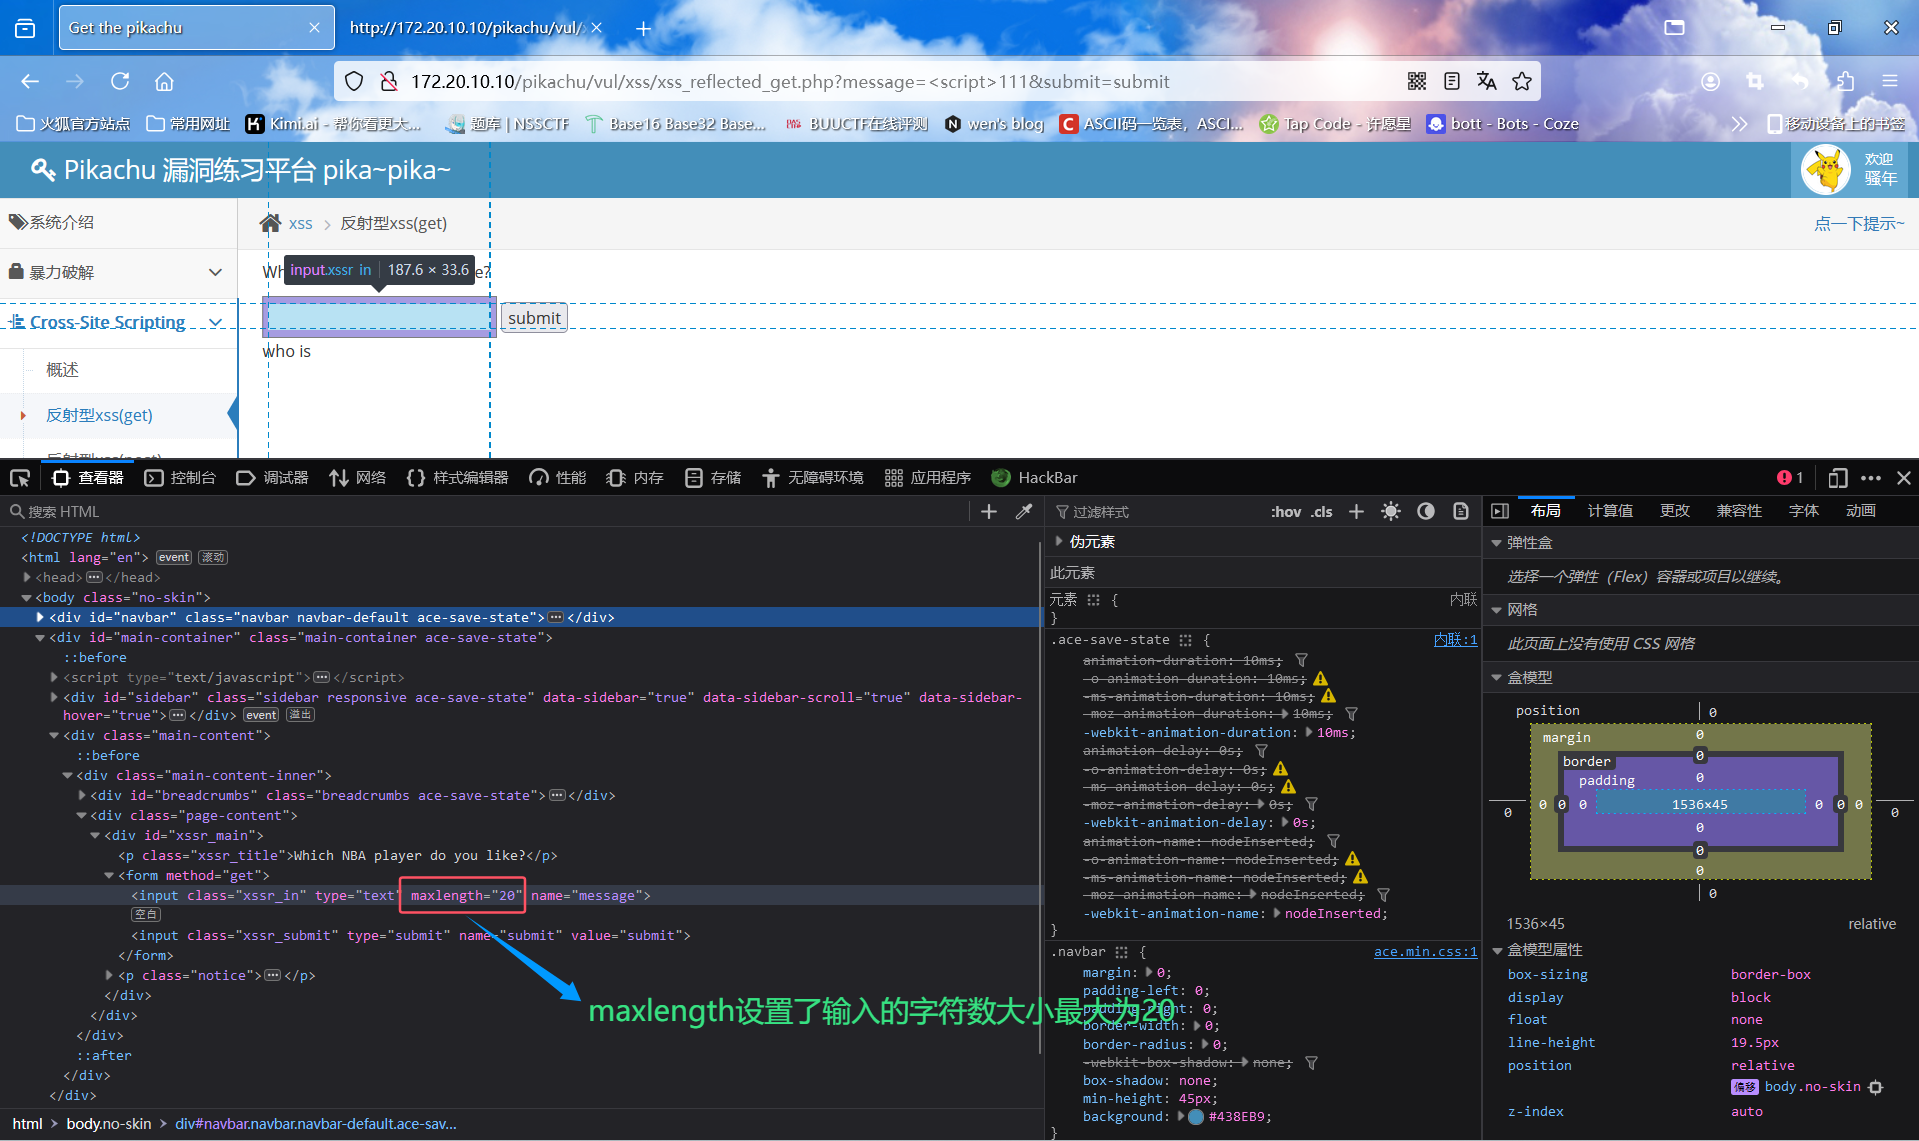Select body.no-skin in the breadcrumb bar
Image resolution: width=1919 pixels, height=1141 pixels.
pyautogui.click(x=109, y=1124)
